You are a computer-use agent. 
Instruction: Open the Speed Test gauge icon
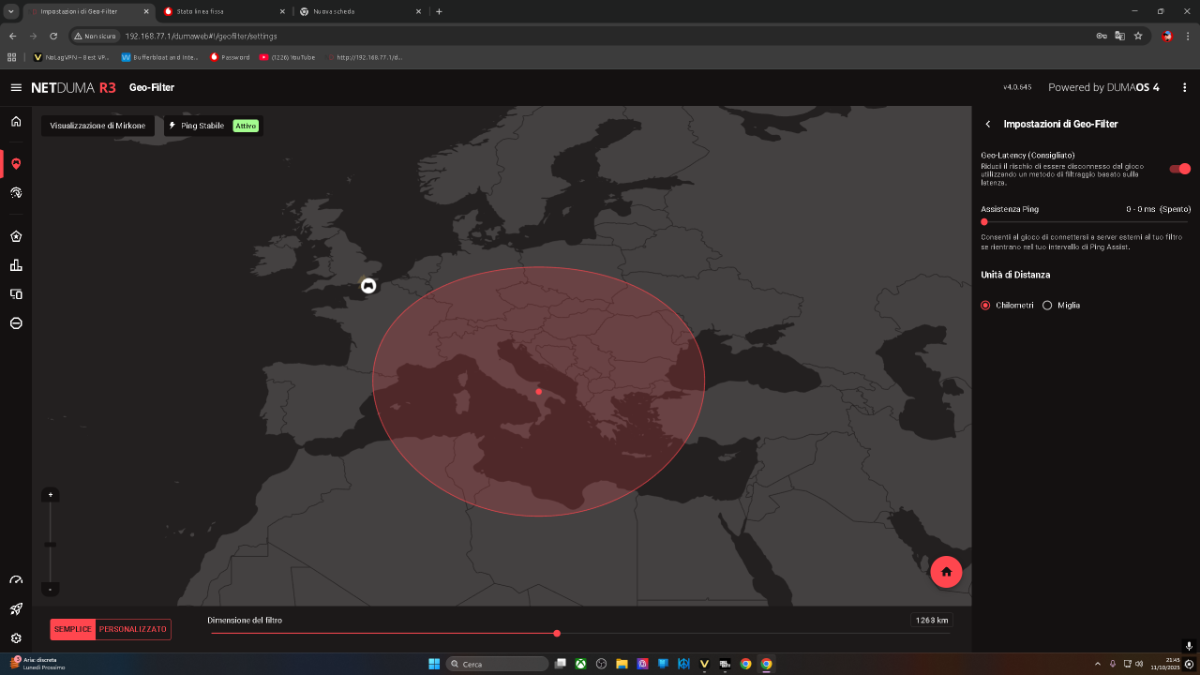tap(16, 580)
